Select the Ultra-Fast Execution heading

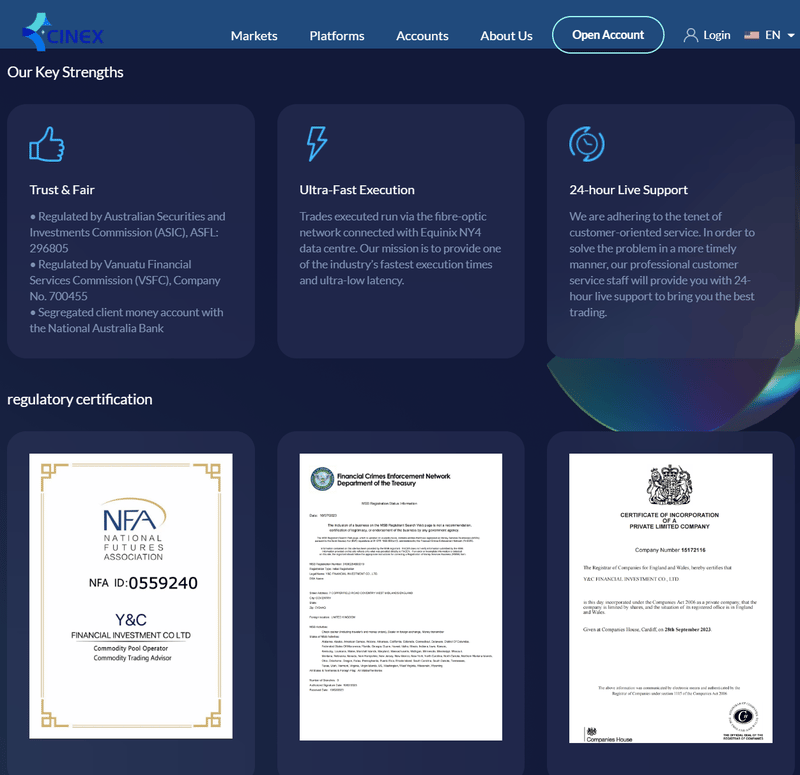[x=357, y=190]
